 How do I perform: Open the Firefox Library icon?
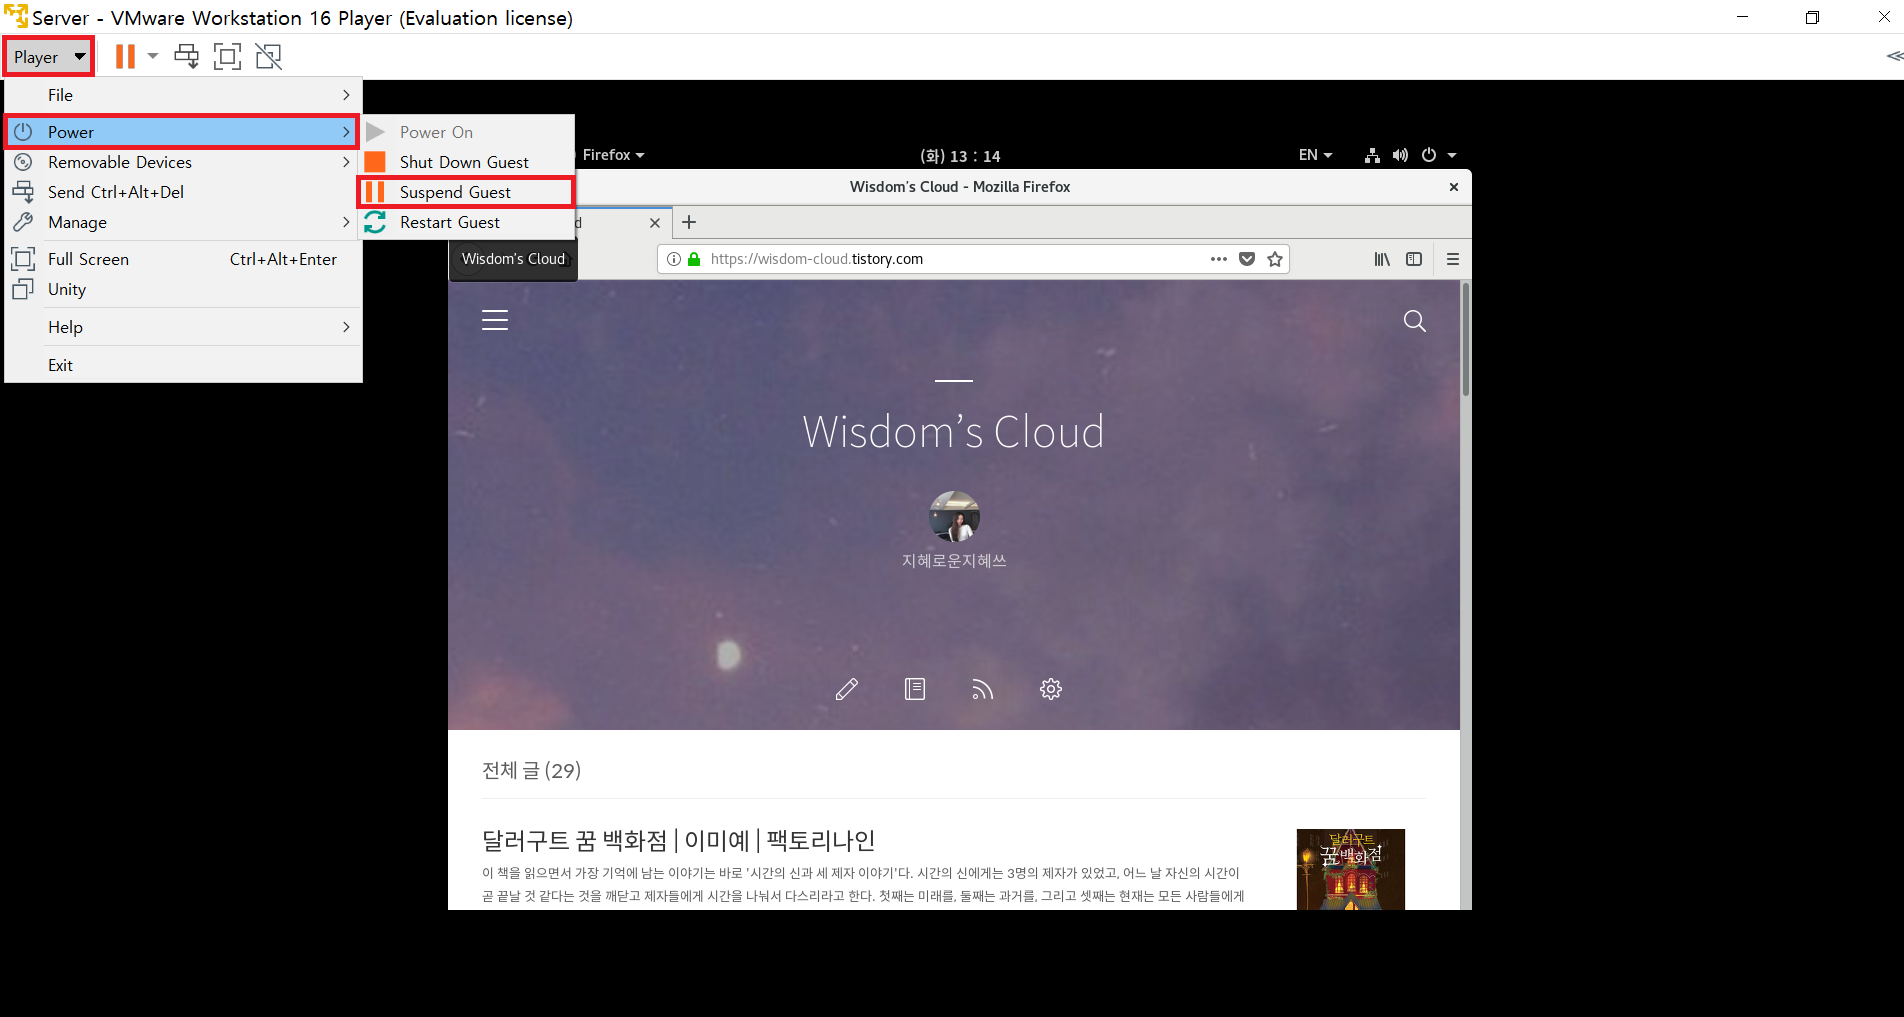[1382, 259]
